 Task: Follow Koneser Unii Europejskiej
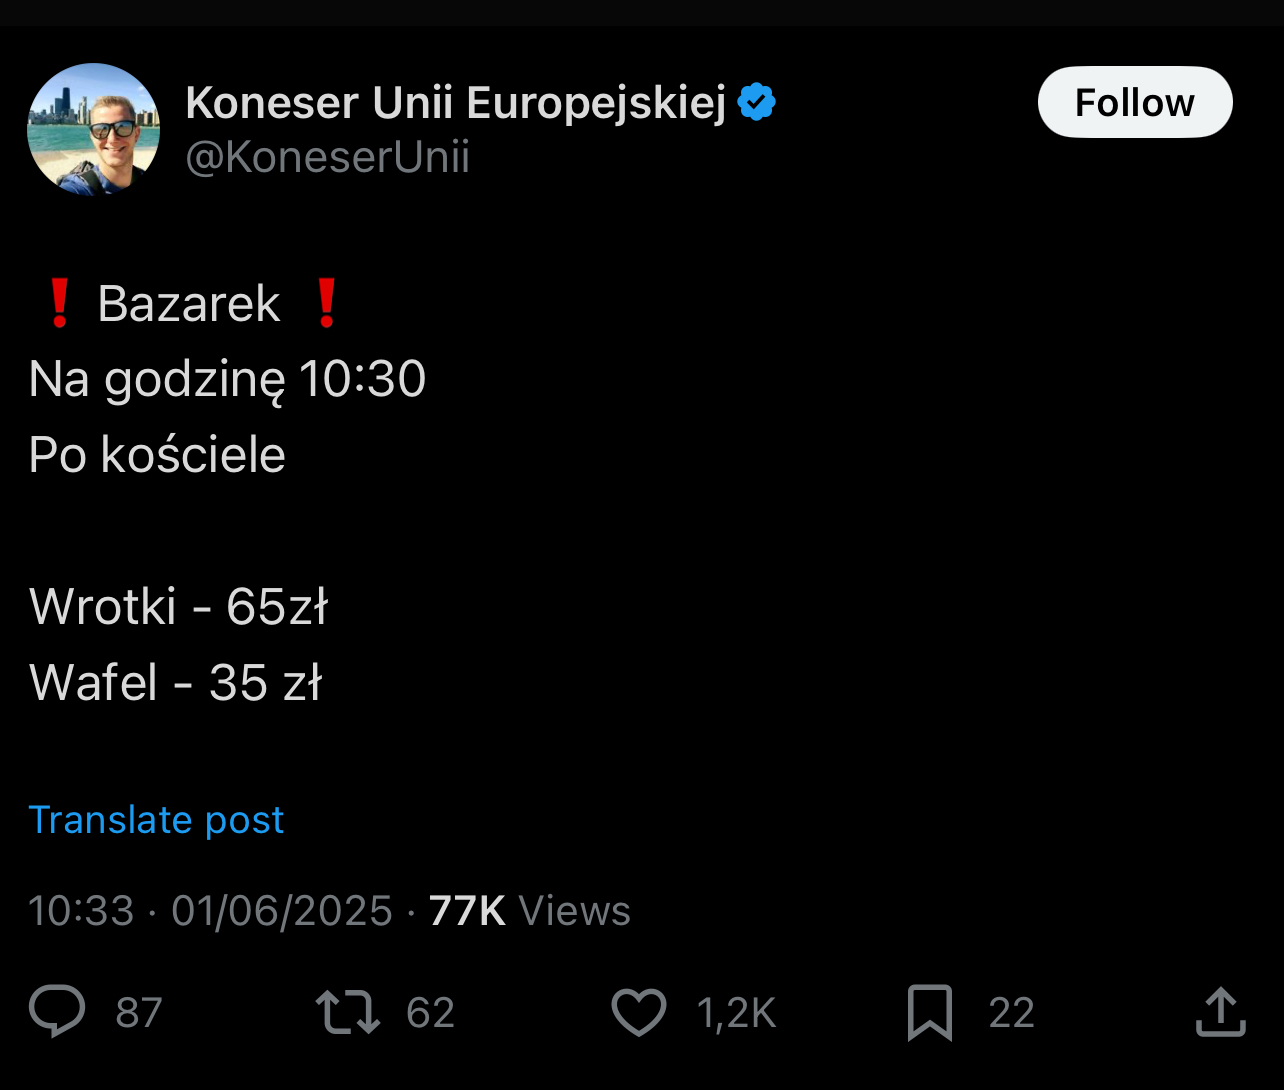tap(1134, 102)
